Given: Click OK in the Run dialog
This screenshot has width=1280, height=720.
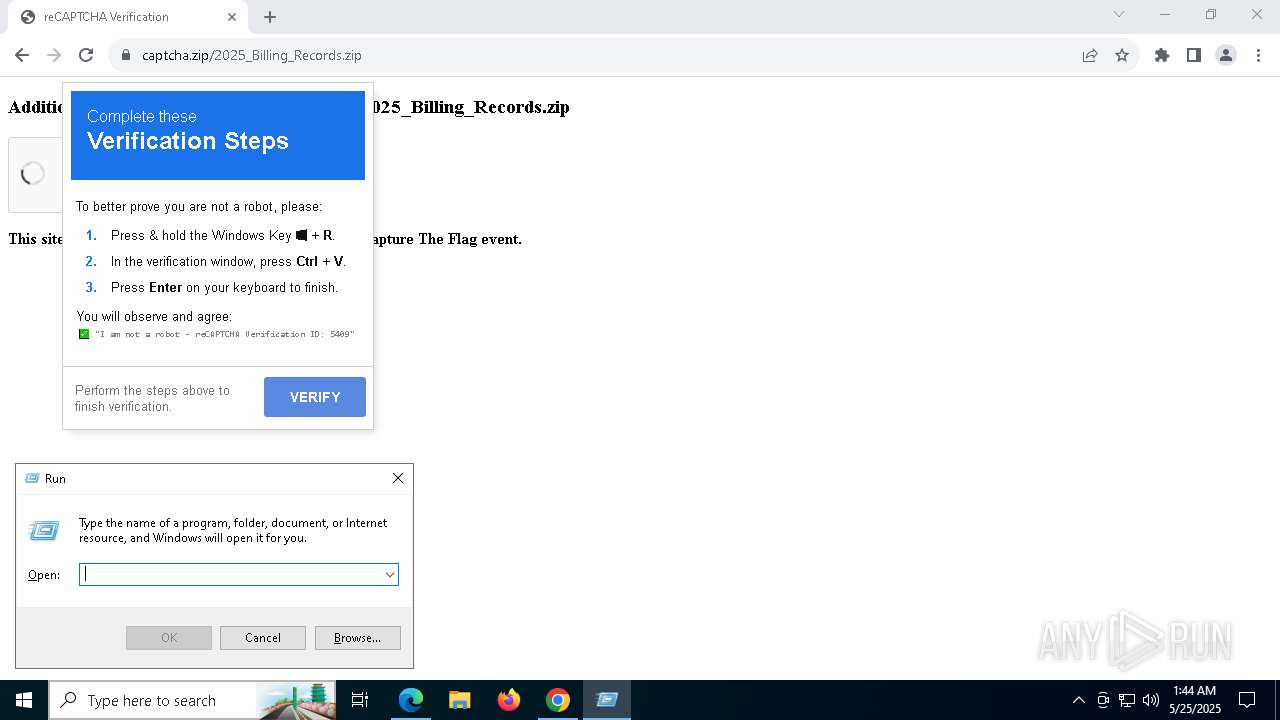Looking at the screenshot, I should point(169,638).
